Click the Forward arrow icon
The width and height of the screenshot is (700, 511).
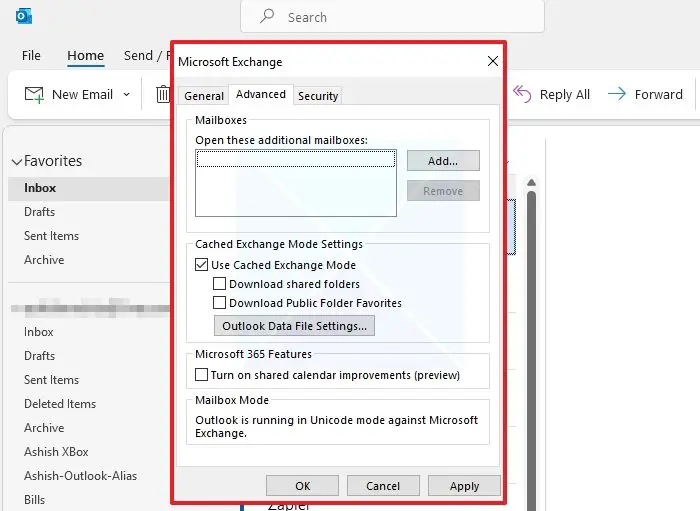[x=617, y=94]
